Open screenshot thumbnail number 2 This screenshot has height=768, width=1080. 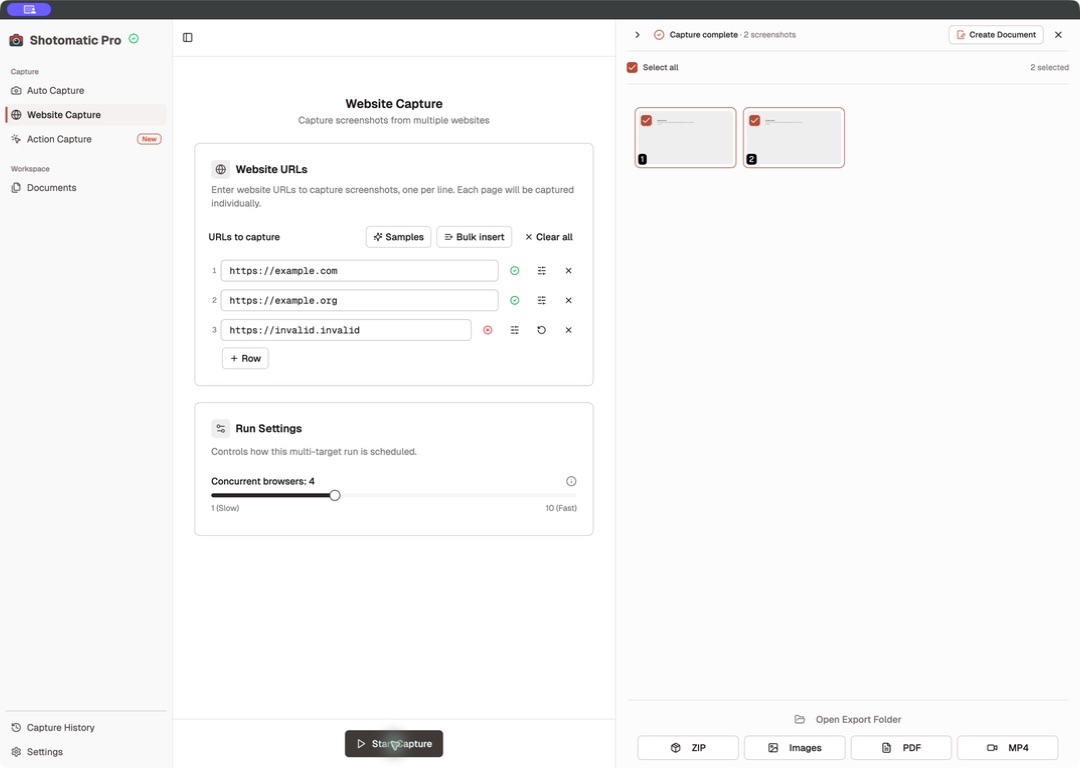coord(793,138)
